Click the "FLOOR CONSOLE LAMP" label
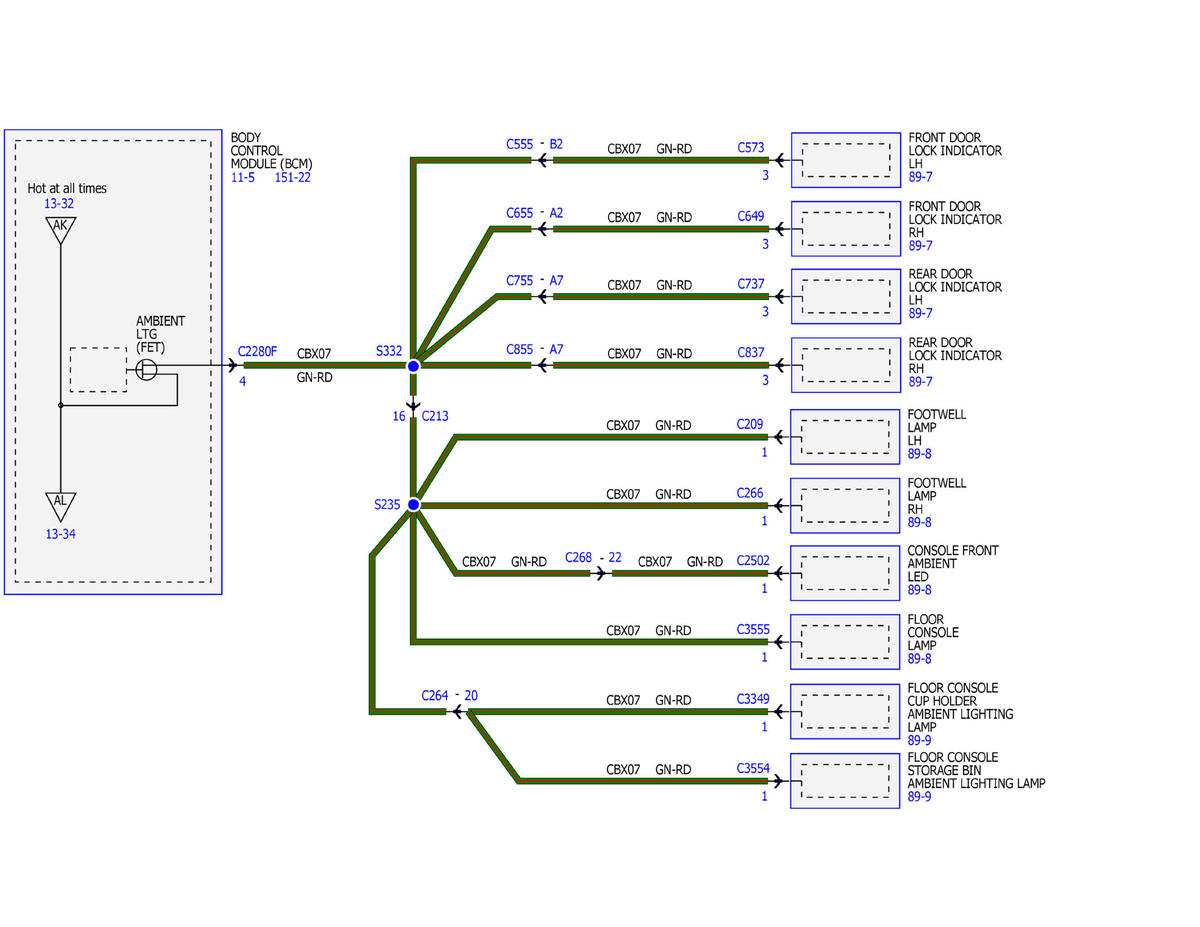Image resolution: width=1200 pixels, height=927 pixels. [x=934, y=632]
